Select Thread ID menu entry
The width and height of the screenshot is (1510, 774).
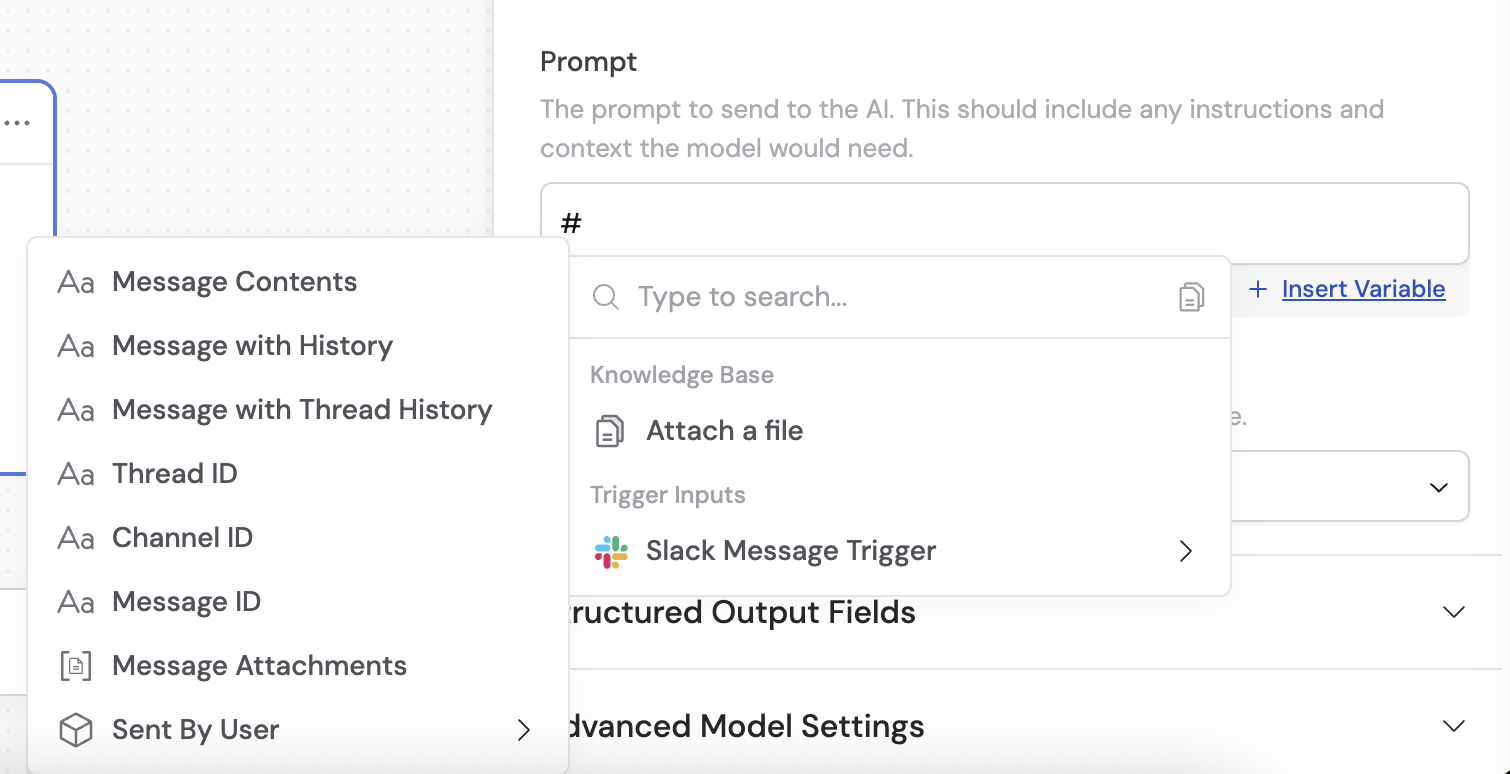point(175,473)
